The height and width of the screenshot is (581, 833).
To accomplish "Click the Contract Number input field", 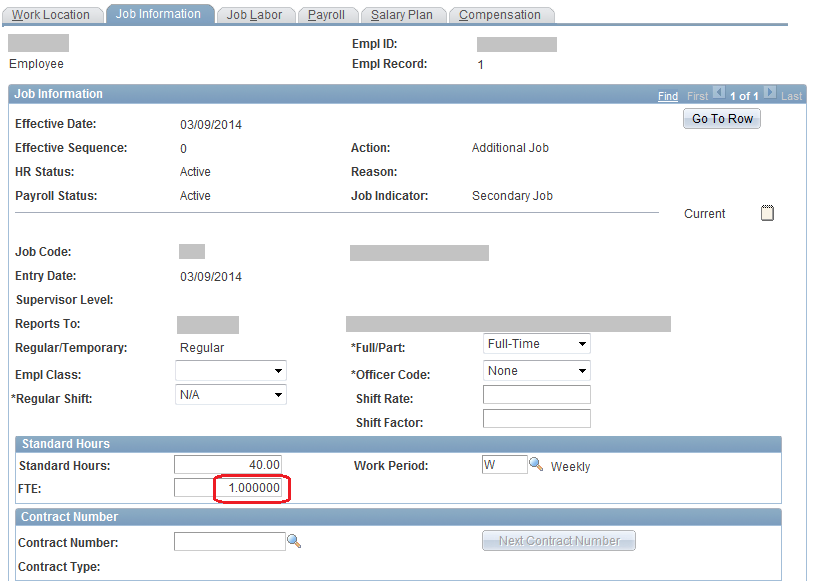I will pos(230,542).
